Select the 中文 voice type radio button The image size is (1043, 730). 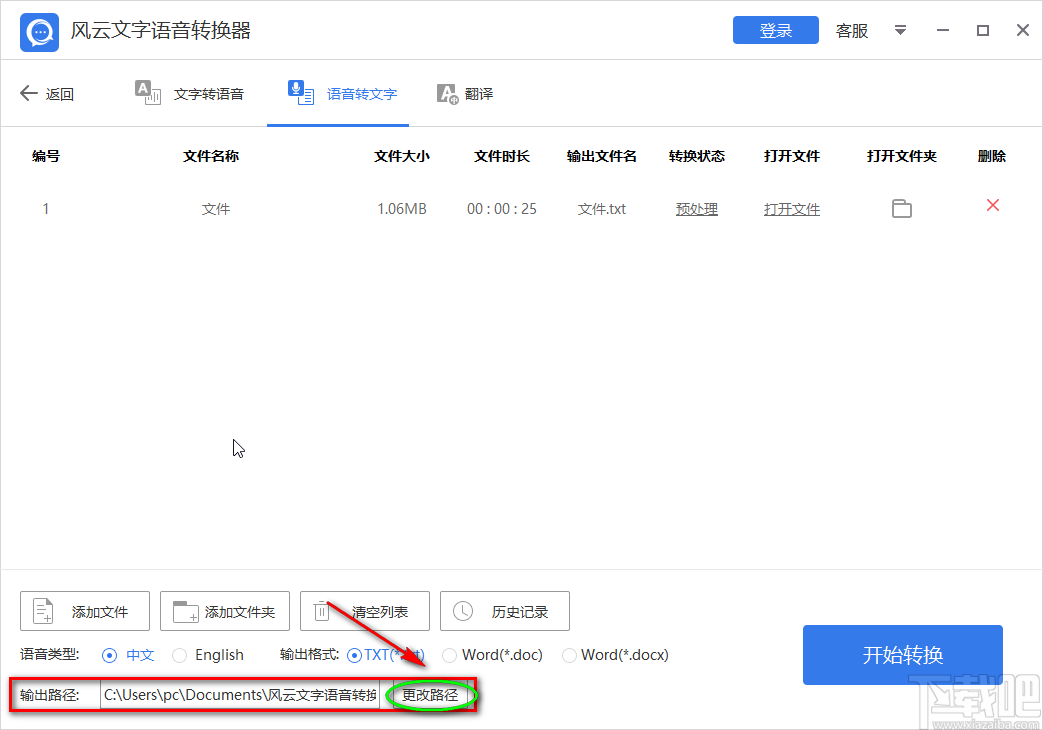click(x=110, y=655)
